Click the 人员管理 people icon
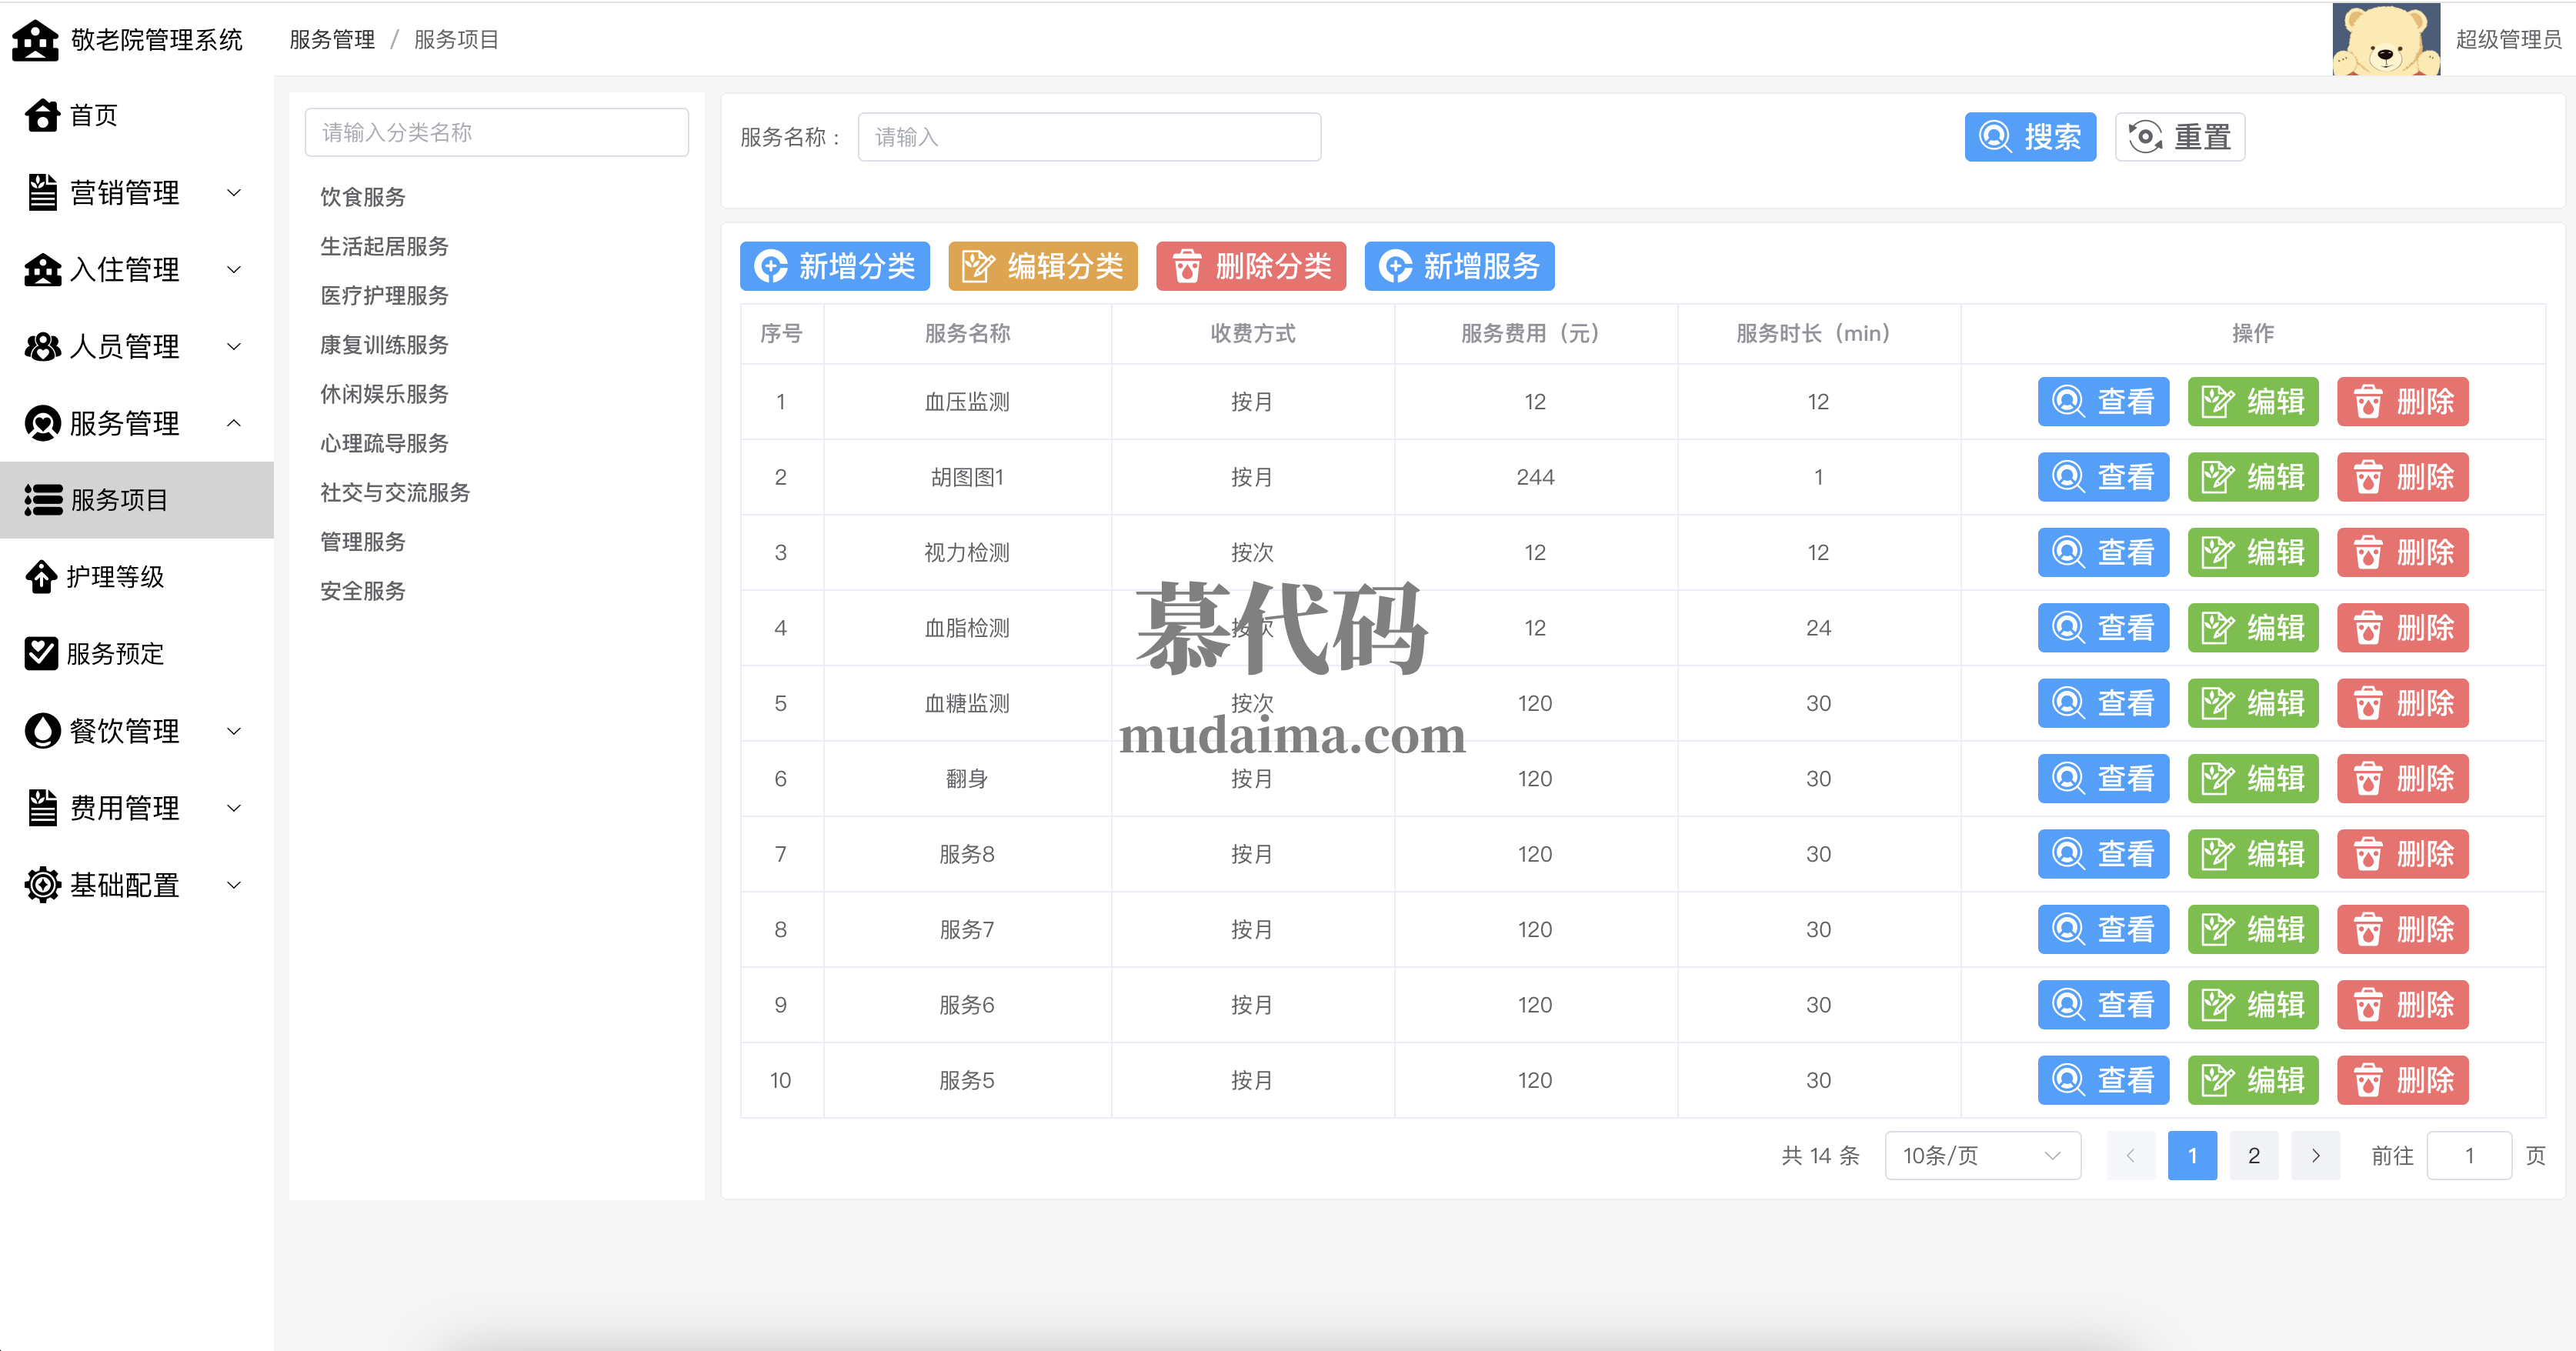The width and height of the screenshot is (2576, 1351). click(42, 347)
